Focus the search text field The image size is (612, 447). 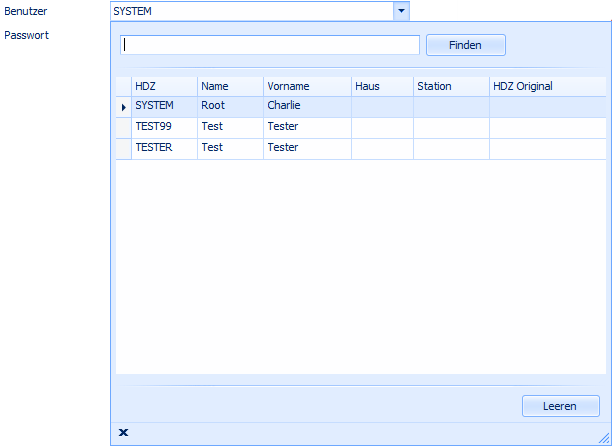269,45
